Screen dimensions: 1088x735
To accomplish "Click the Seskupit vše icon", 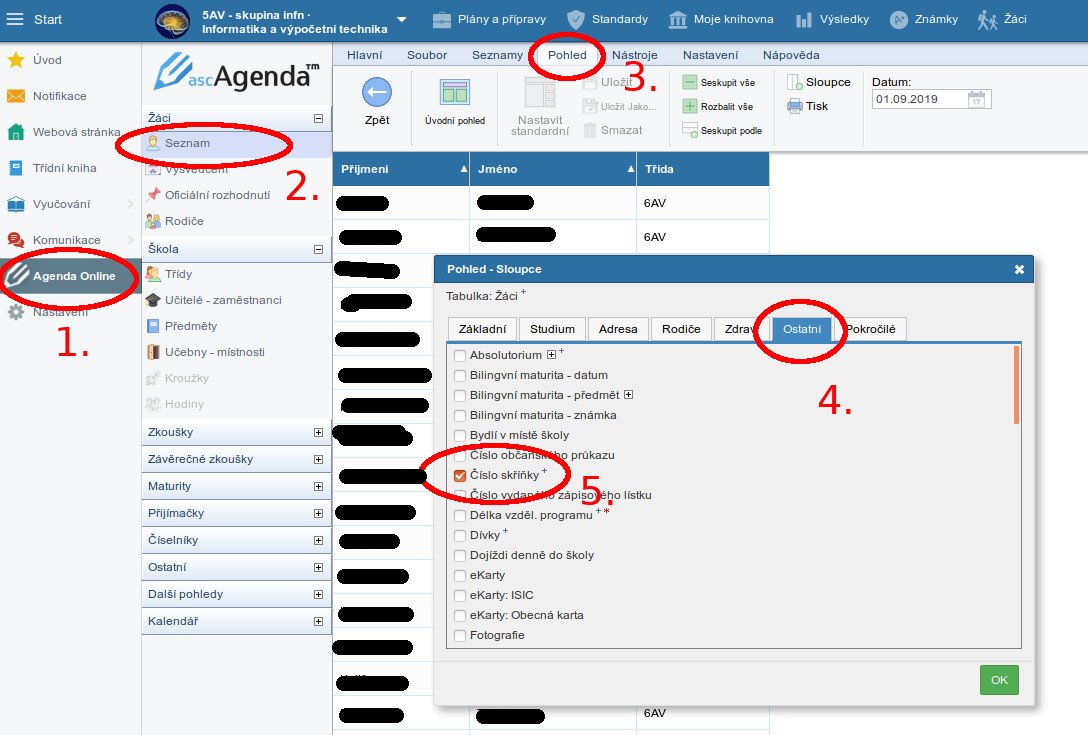I will coord(690,83).
